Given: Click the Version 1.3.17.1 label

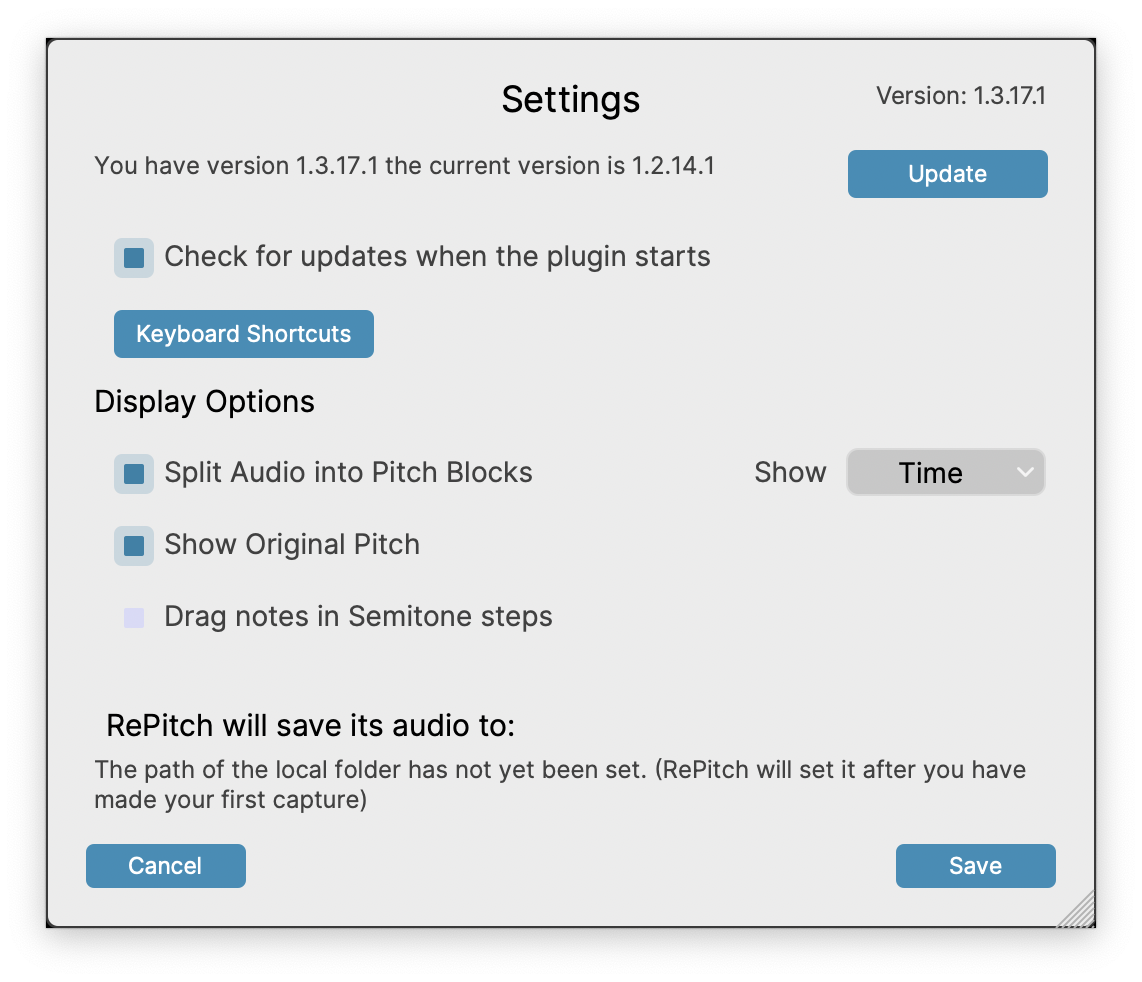Looking at the screenshot, I should click(x=960, y=96).
